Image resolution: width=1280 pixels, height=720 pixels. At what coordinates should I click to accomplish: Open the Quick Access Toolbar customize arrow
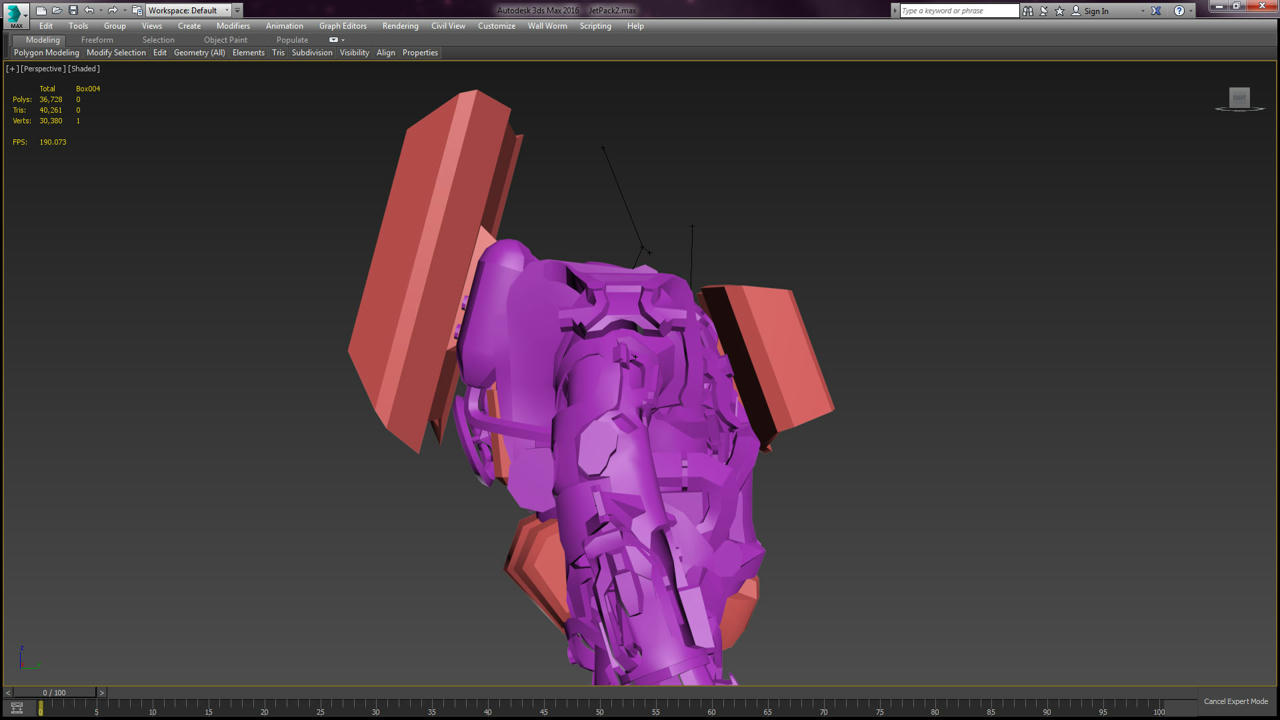point(238,10)
